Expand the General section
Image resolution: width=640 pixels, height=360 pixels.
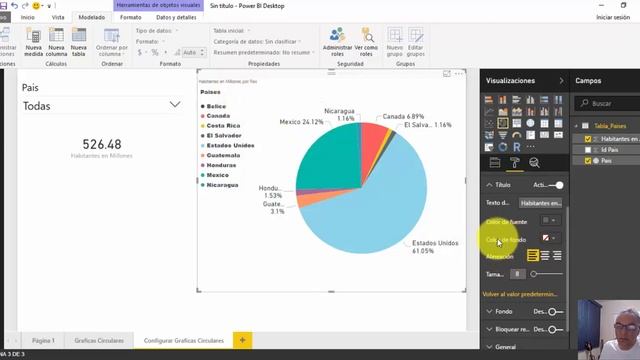[x=489, y=347]
